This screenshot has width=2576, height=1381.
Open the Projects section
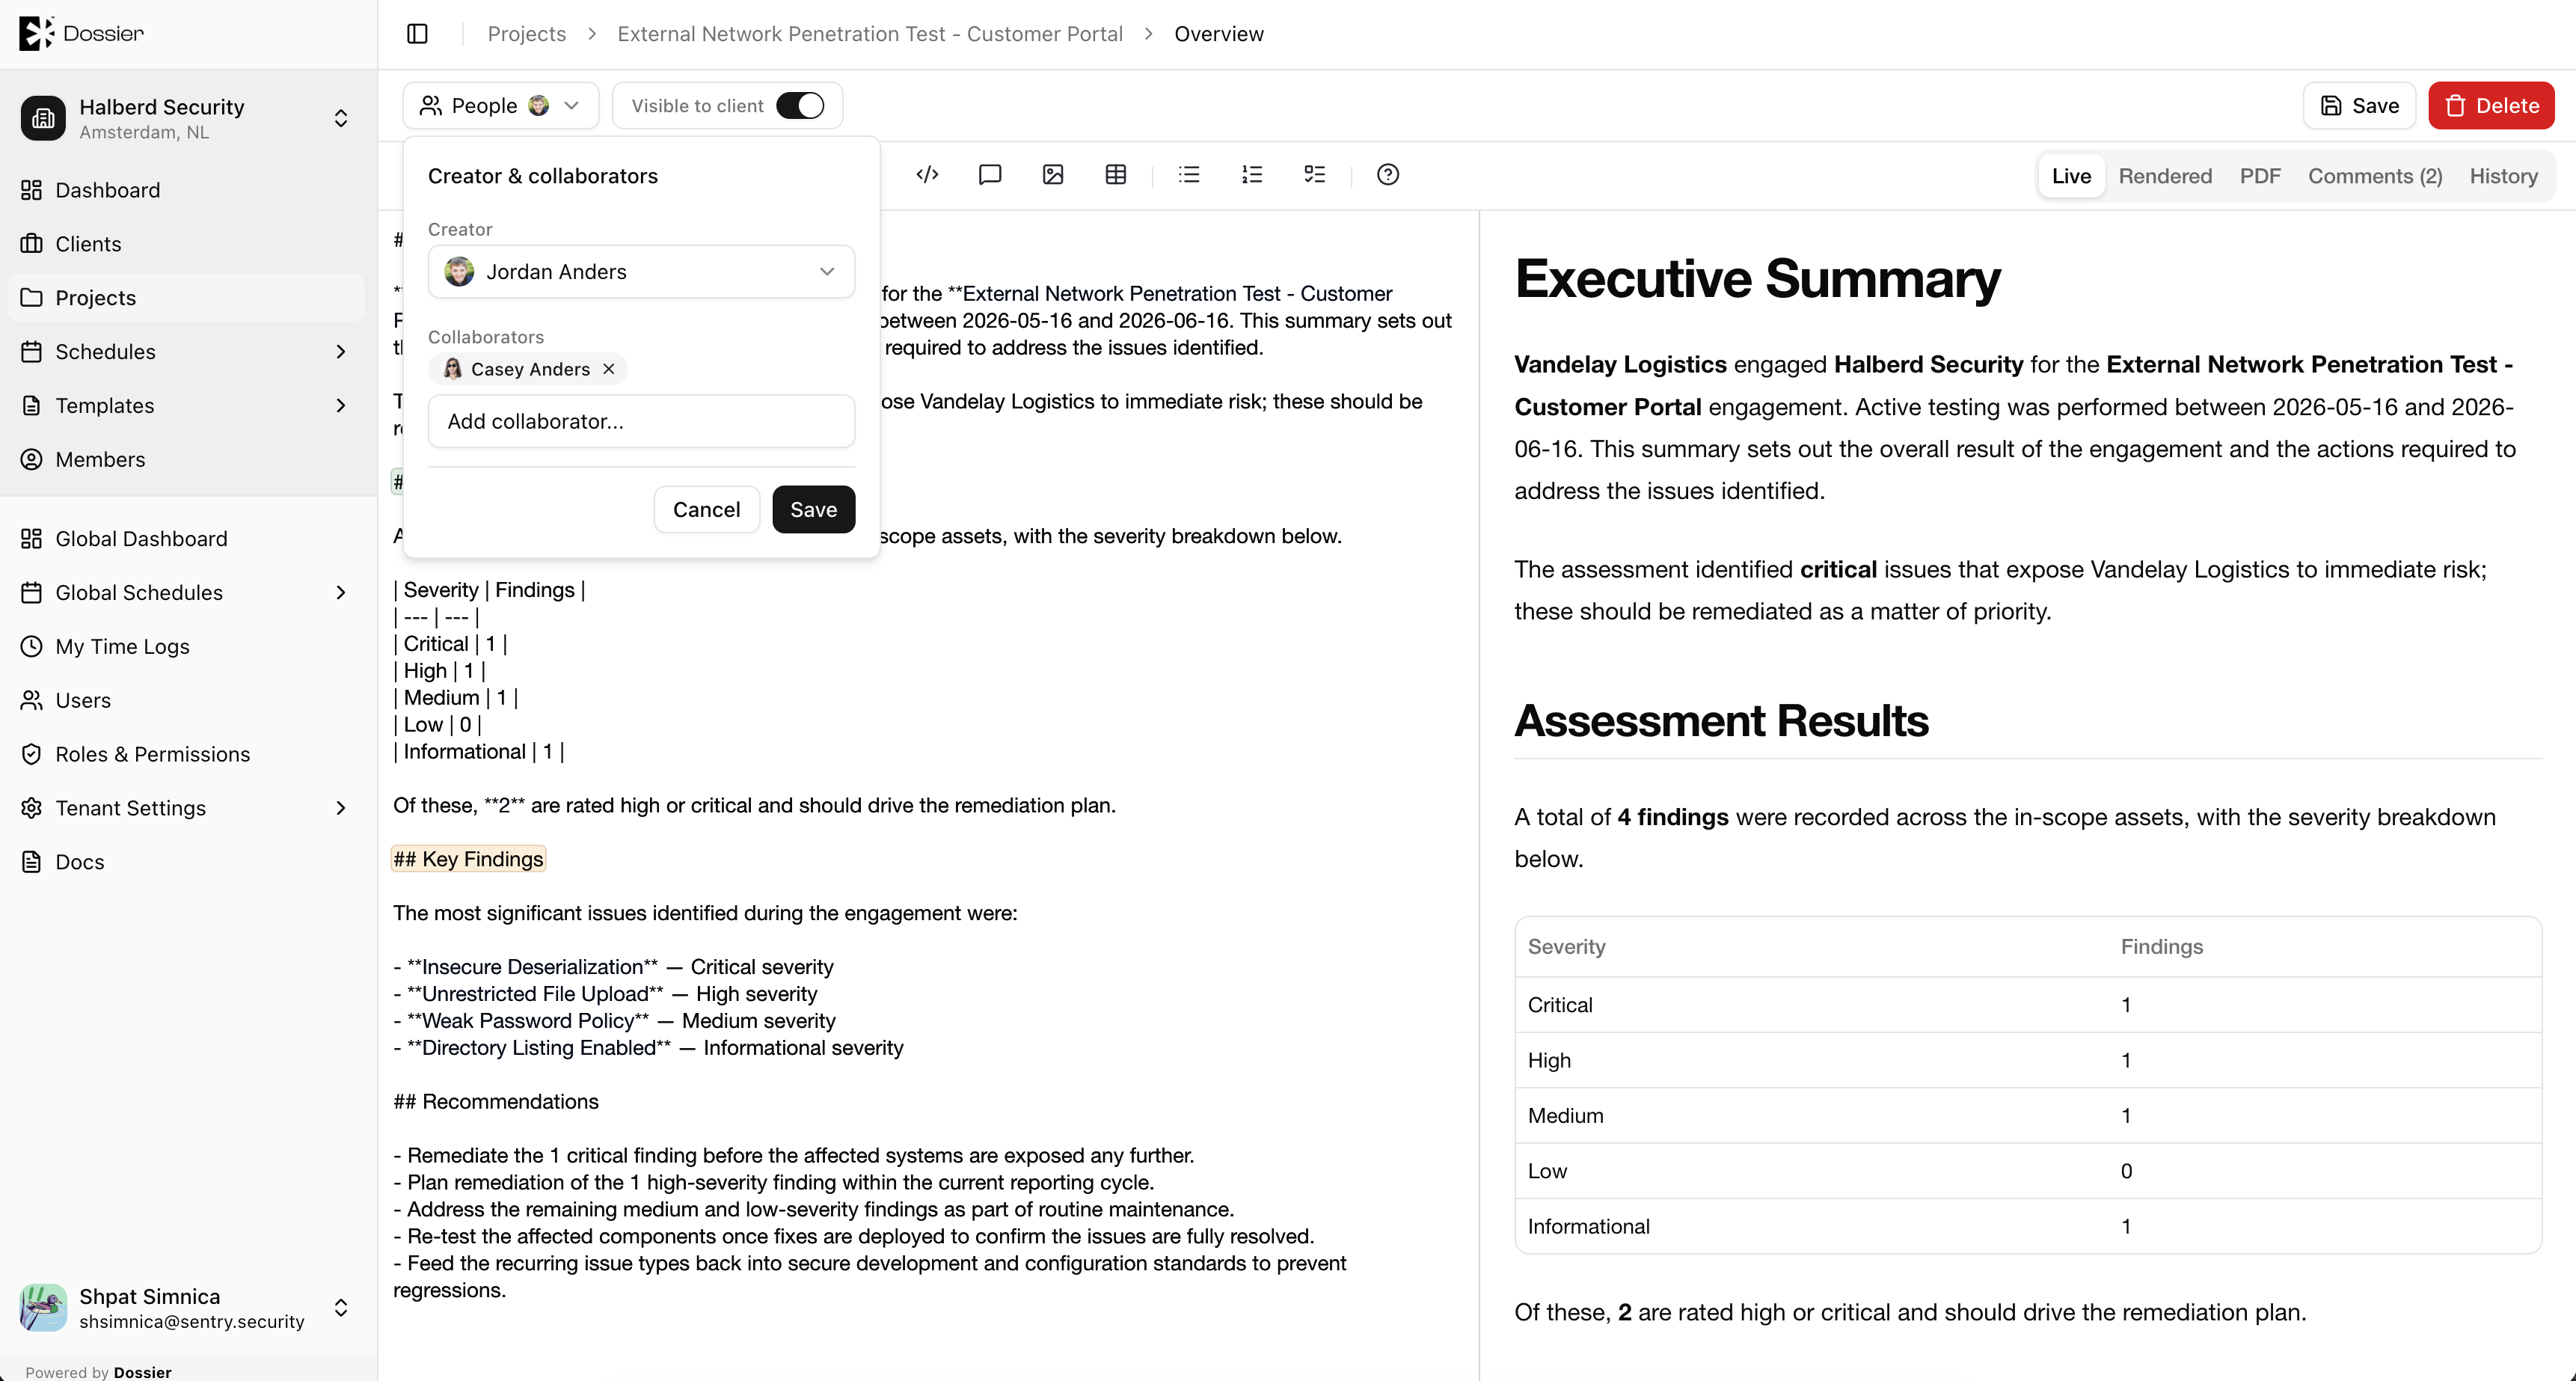[x=186, y=298]
